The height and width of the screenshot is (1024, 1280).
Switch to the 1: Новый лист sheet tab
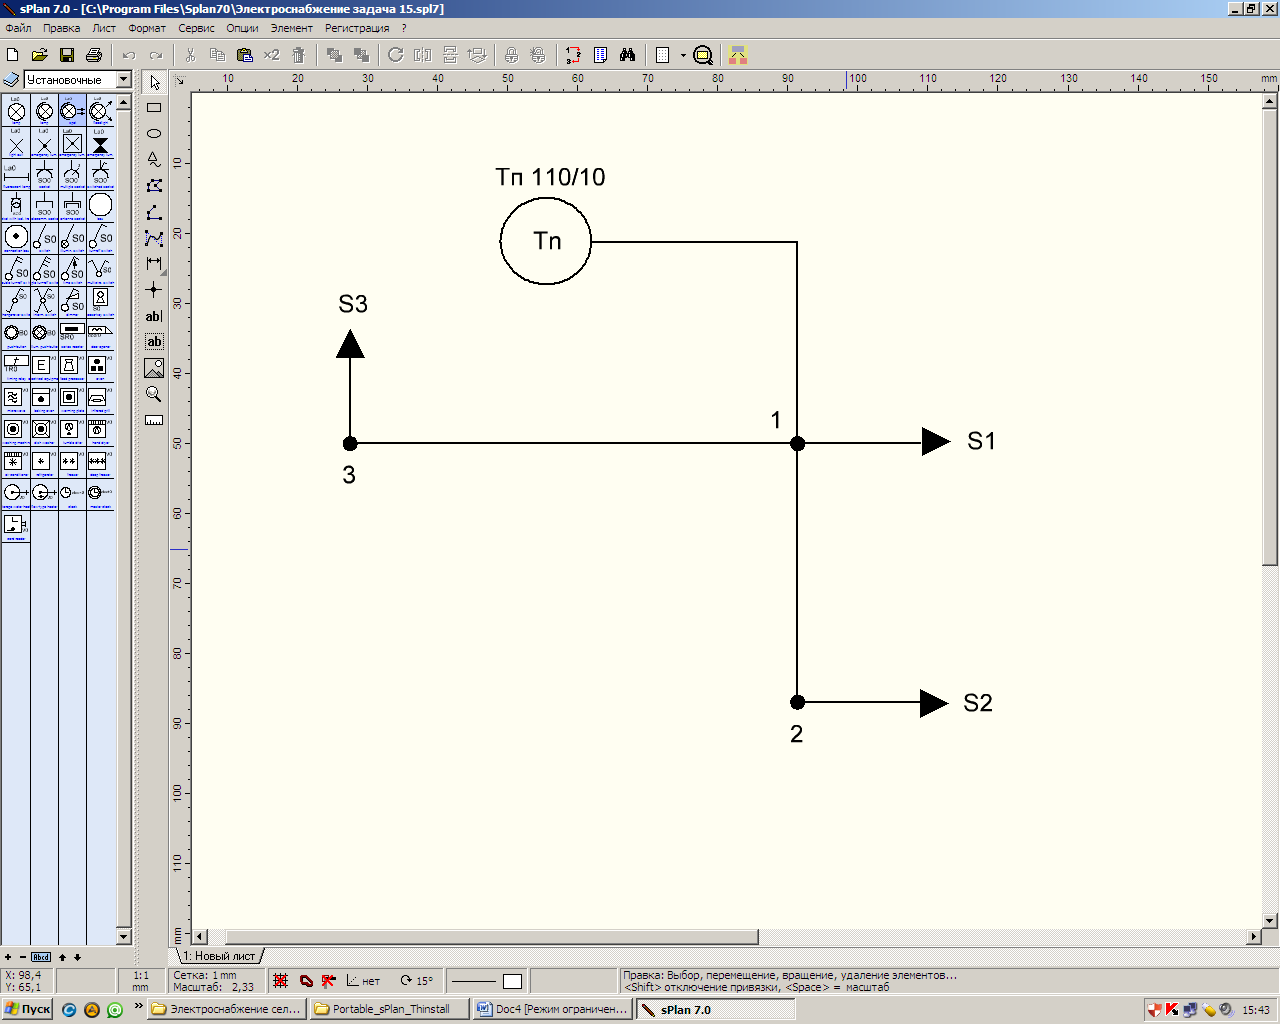(x=219, y=956)
